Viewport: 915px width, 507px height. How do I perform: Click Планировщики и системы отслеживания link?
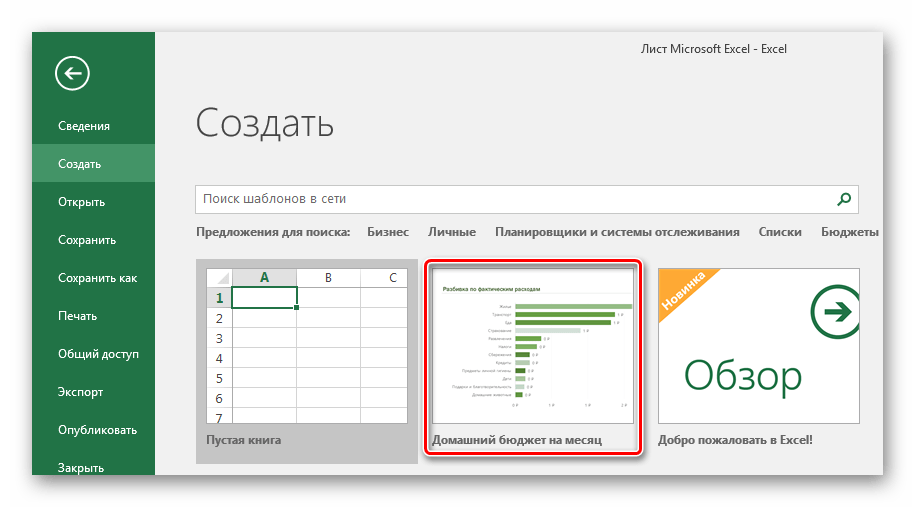617,232
